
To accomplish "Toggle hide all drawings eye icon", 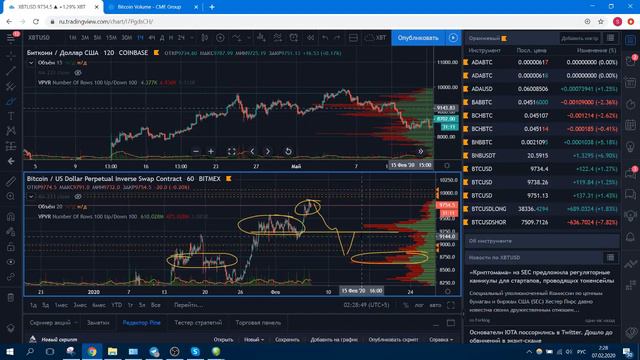I will (x=11, y=262).
